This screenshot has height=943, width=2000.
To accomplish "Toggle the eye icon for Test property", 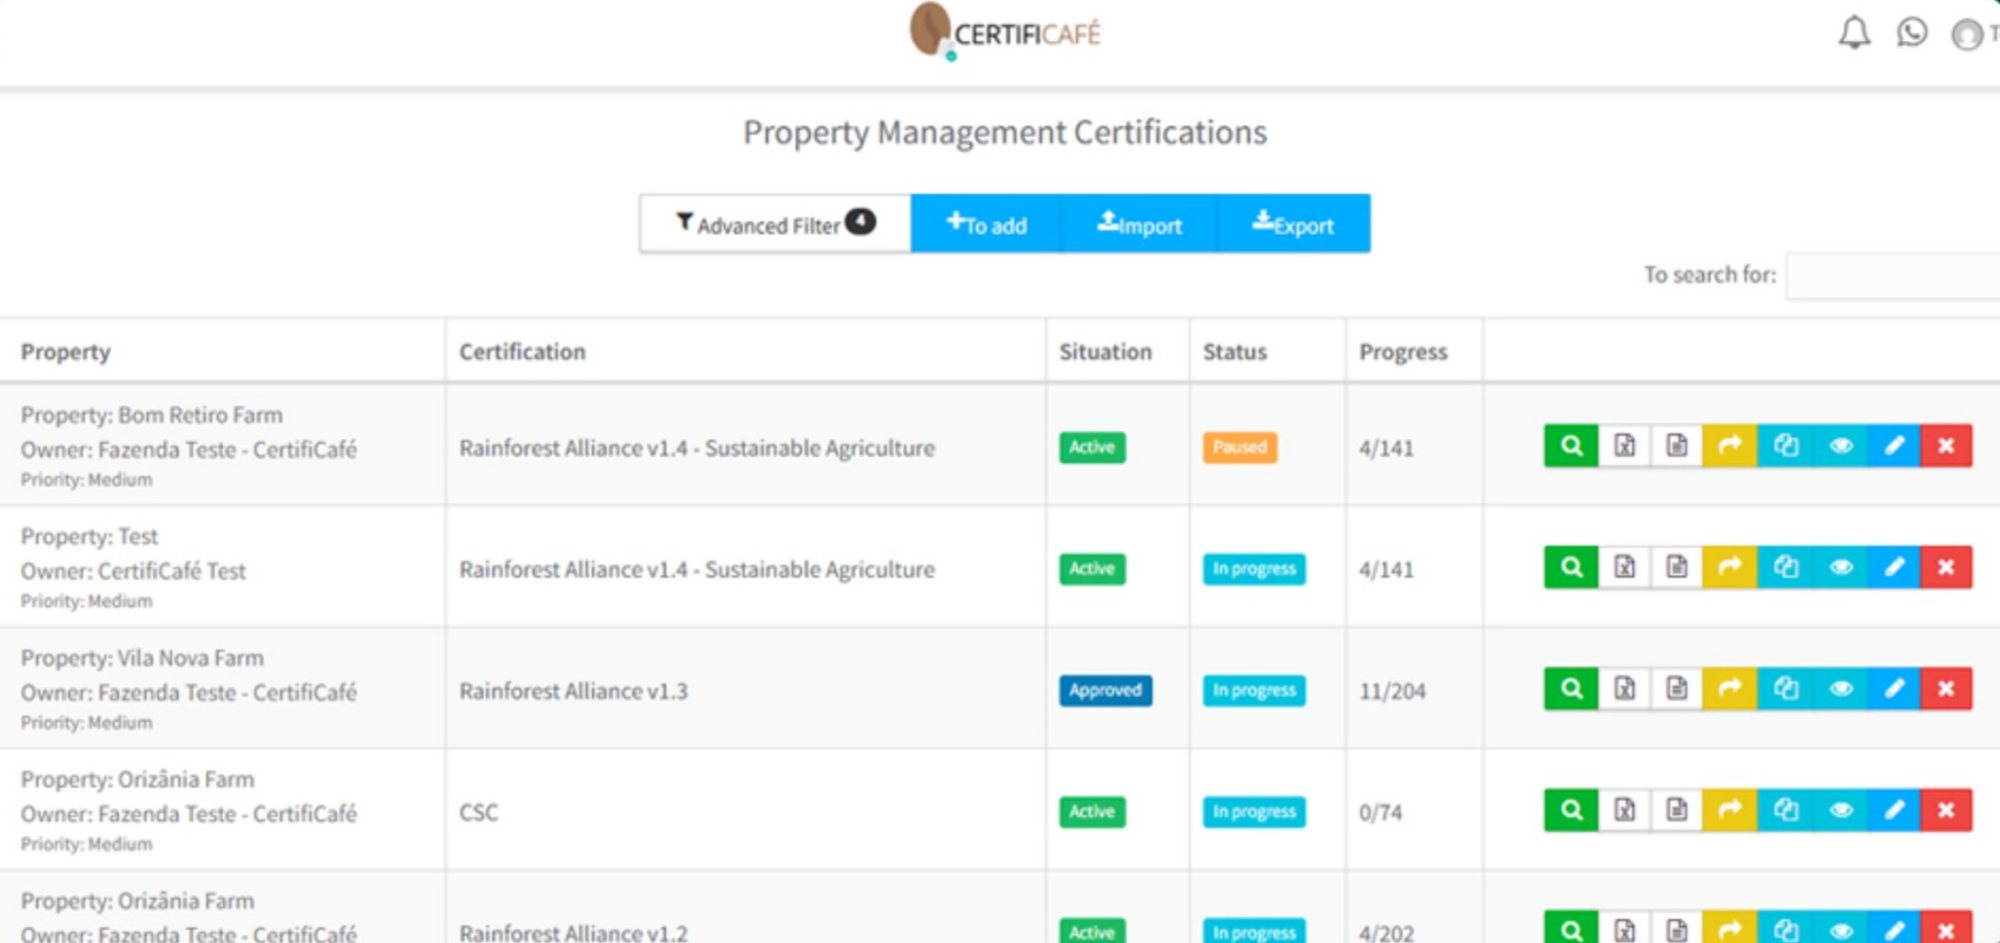I will (x=1840, y=567).
